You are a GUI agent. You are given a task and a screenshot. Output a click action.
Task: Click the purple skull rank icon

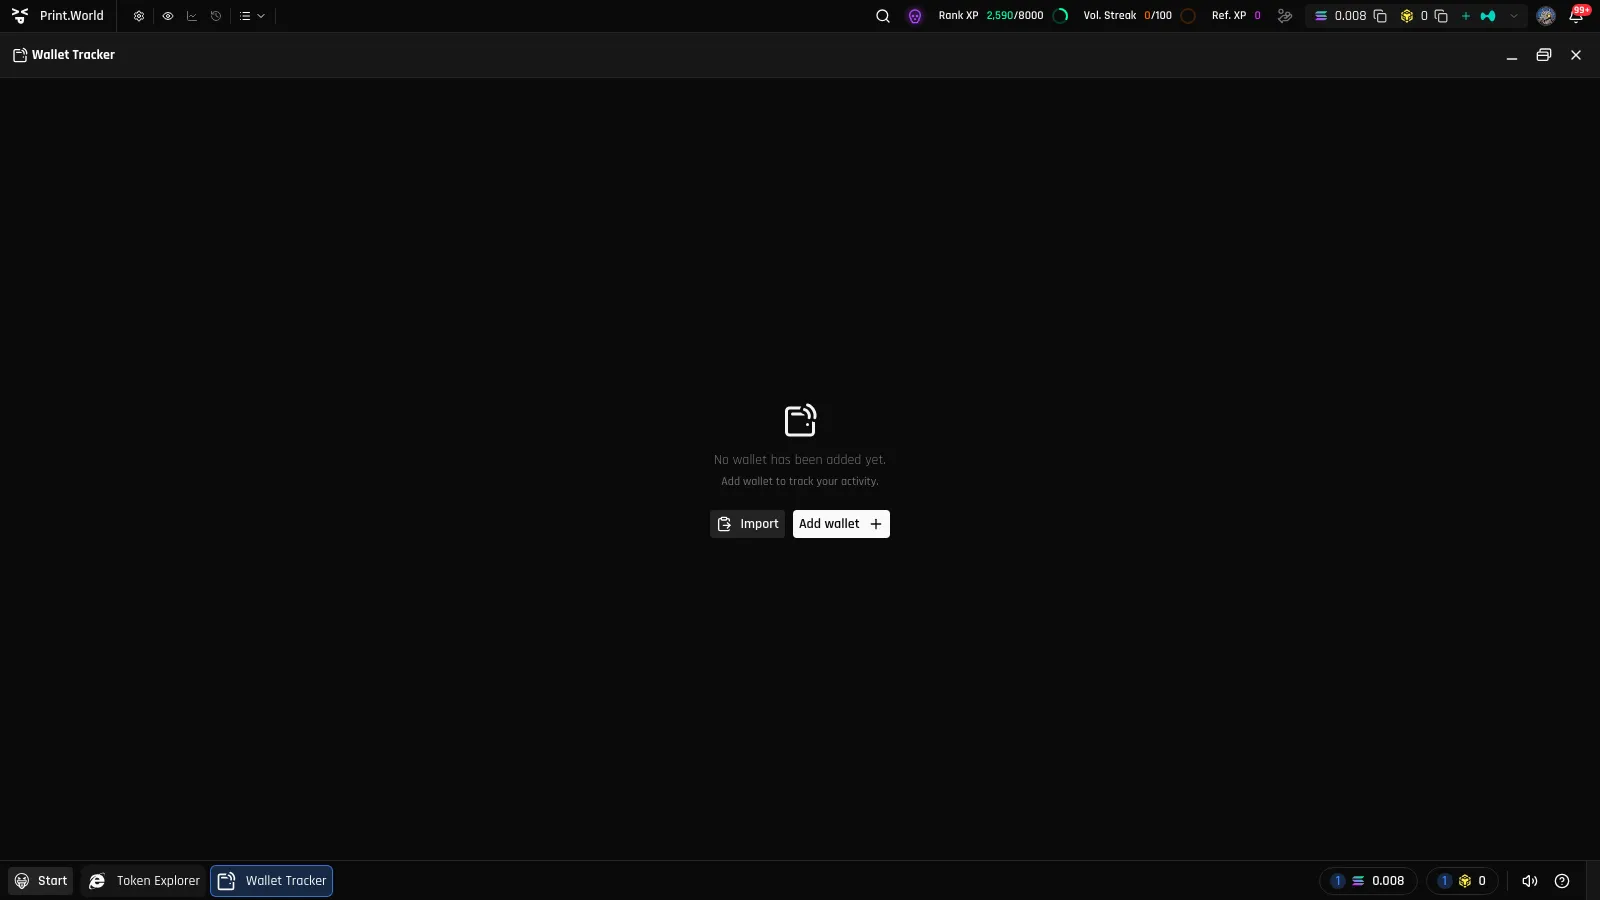(x=915, y=16)
